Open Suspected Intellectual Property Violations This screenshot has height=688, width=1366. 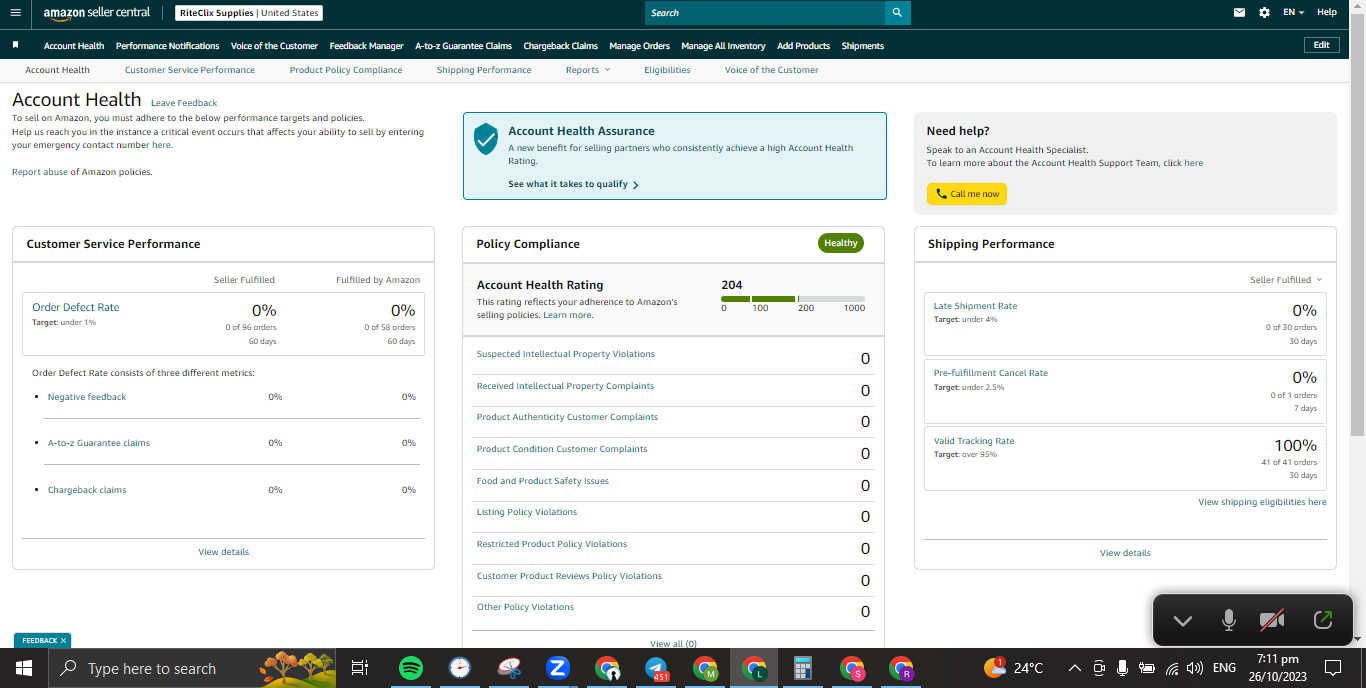pos(566,354)
